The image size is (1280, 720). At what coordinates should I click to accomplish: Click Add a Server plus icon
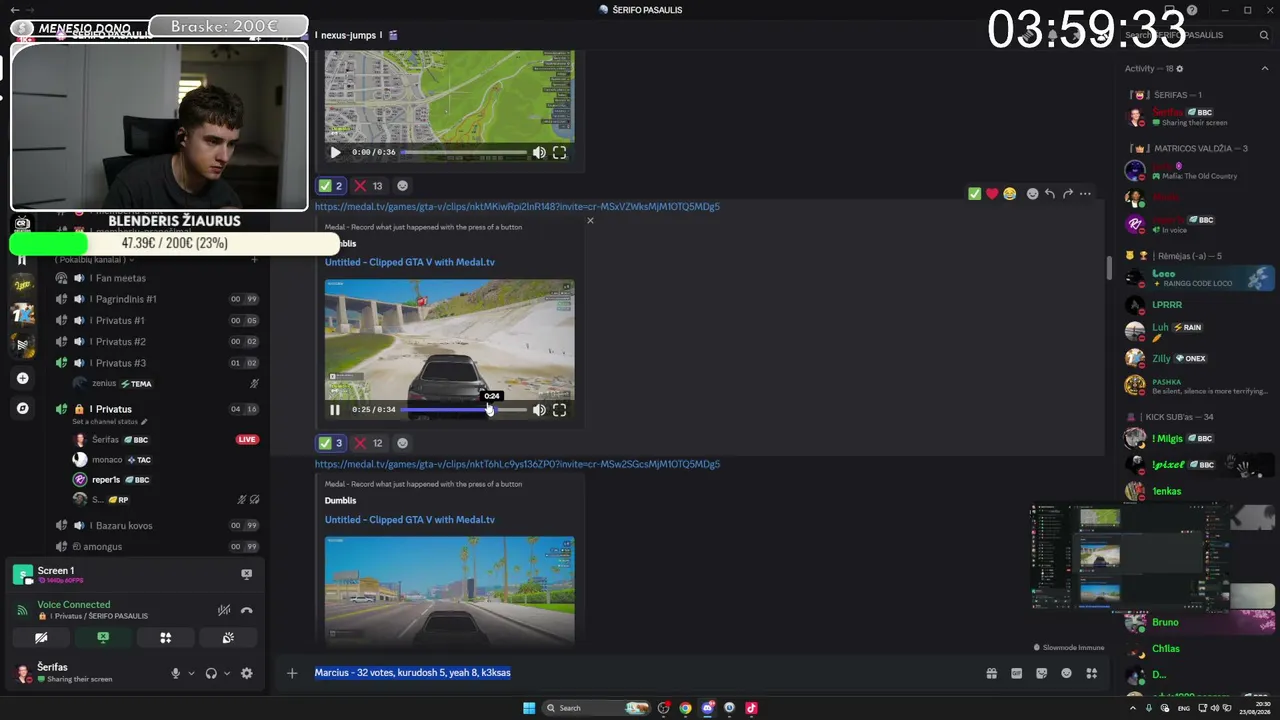point(22,378)
